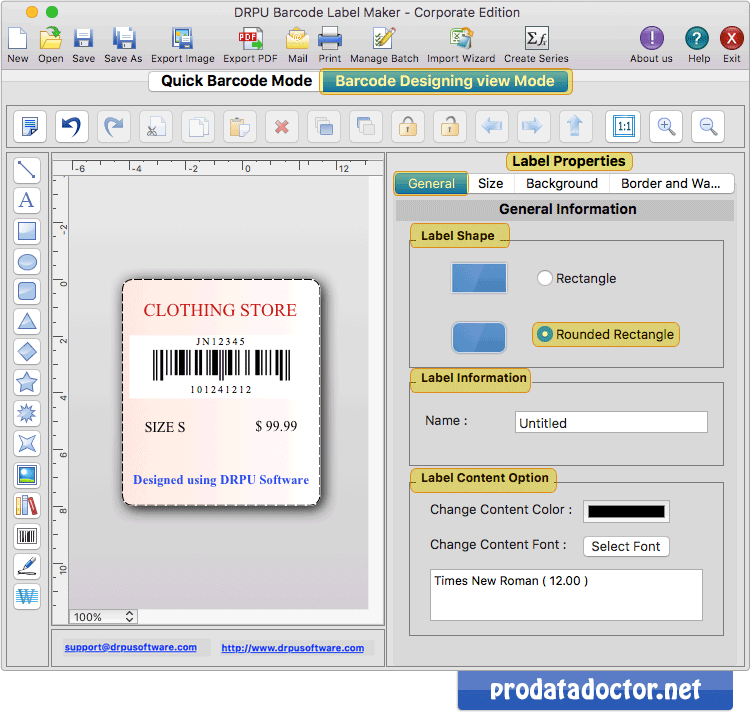The height and width of the screenshot is (712, 750).
Task: Cut the selected object
Action: pos(156,127)
